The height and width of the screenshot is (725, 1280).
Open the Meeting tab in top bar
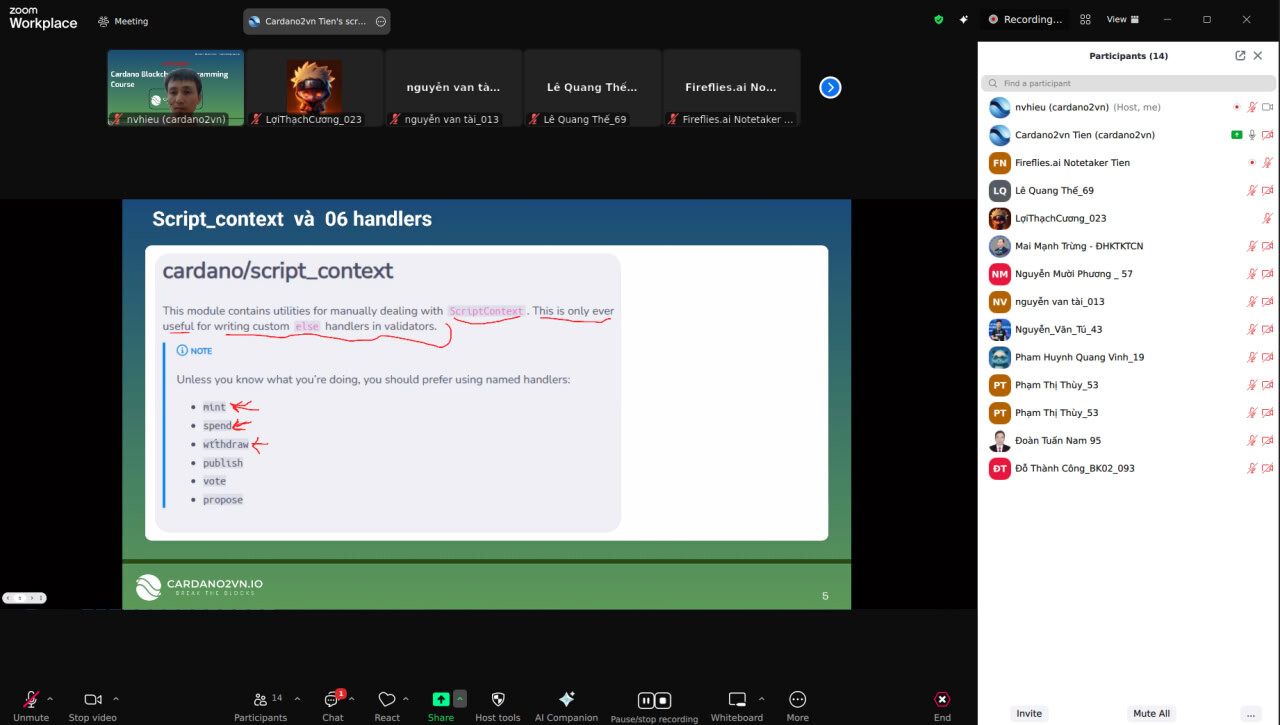[x=123, y=21]
